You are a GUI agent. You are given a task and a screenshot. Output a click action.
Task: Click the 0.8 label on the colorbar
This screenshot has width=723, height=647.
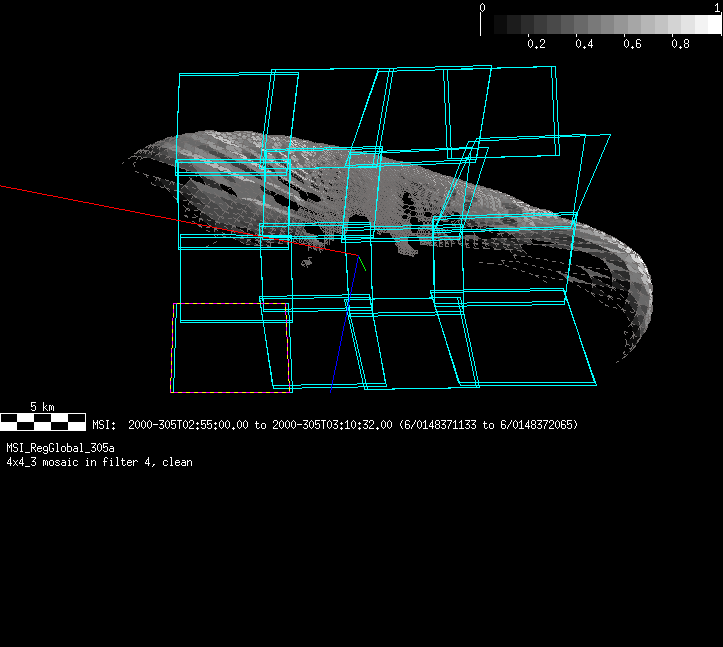[x=680, y=44]
